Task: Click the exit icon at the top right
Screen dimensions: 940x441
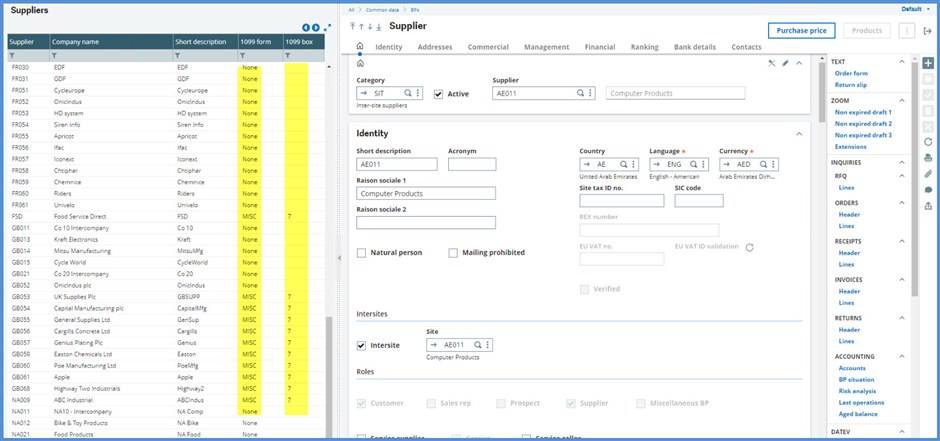Action: (927, 31)
